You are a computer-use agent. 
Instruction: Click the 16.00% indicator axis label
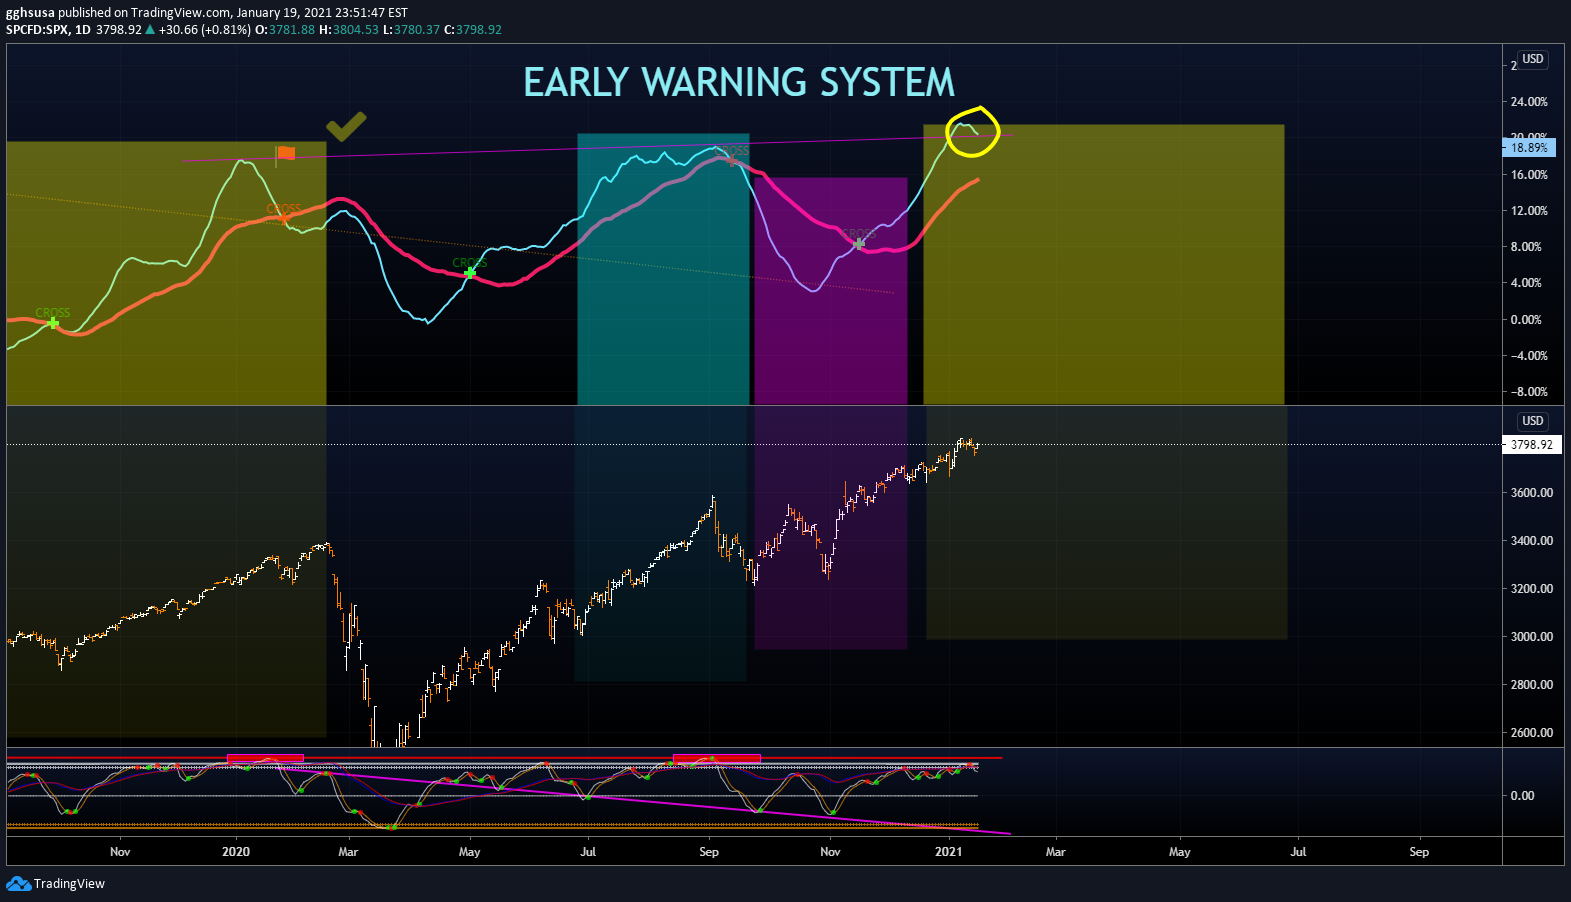[1529, 175]
